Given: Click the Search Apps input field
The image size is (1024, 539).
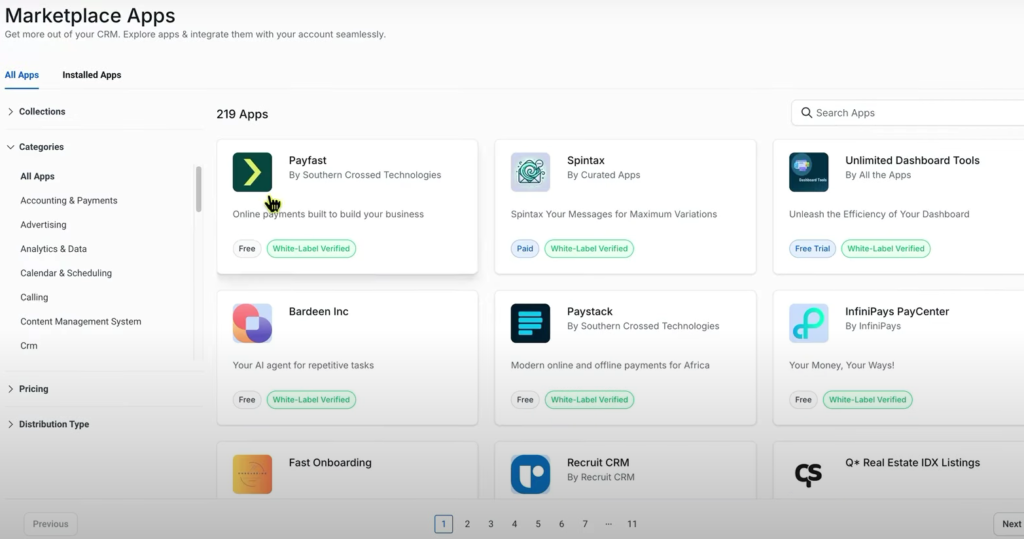Looking at the screenshot, I should coord(908,112).
